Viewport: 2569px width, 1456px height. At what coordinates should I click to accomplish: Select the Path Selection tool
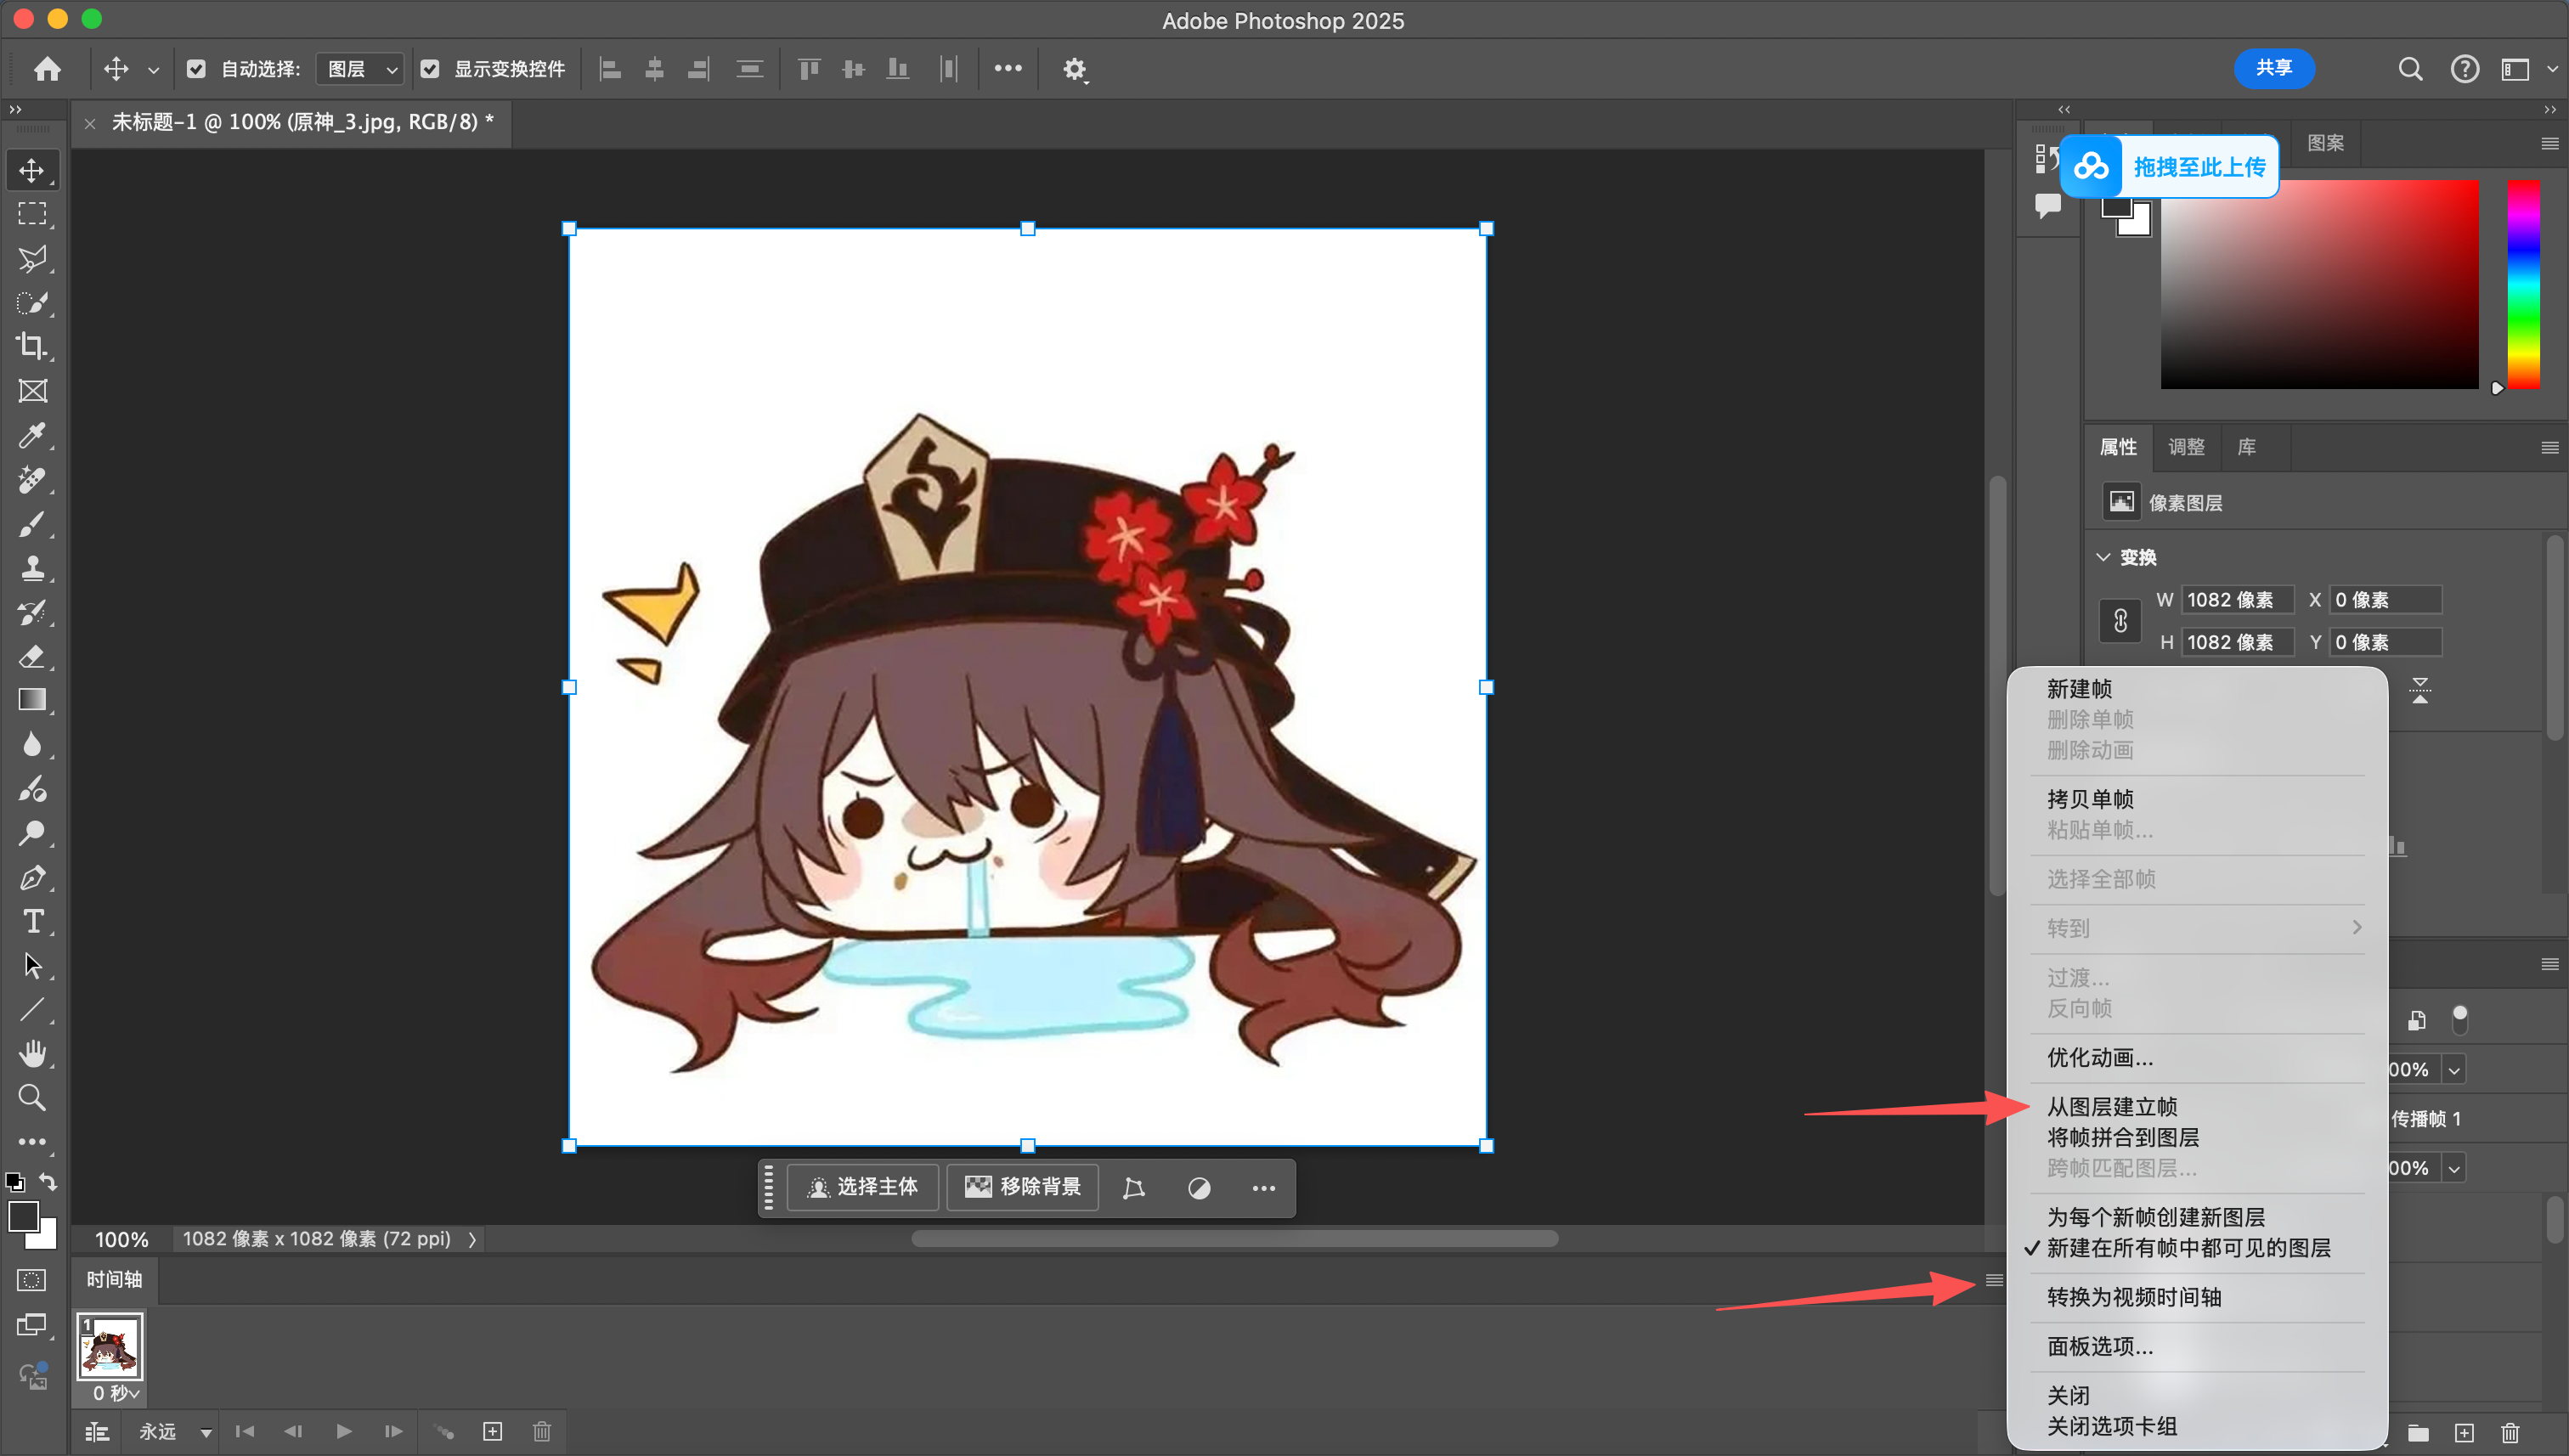point(32,965)
